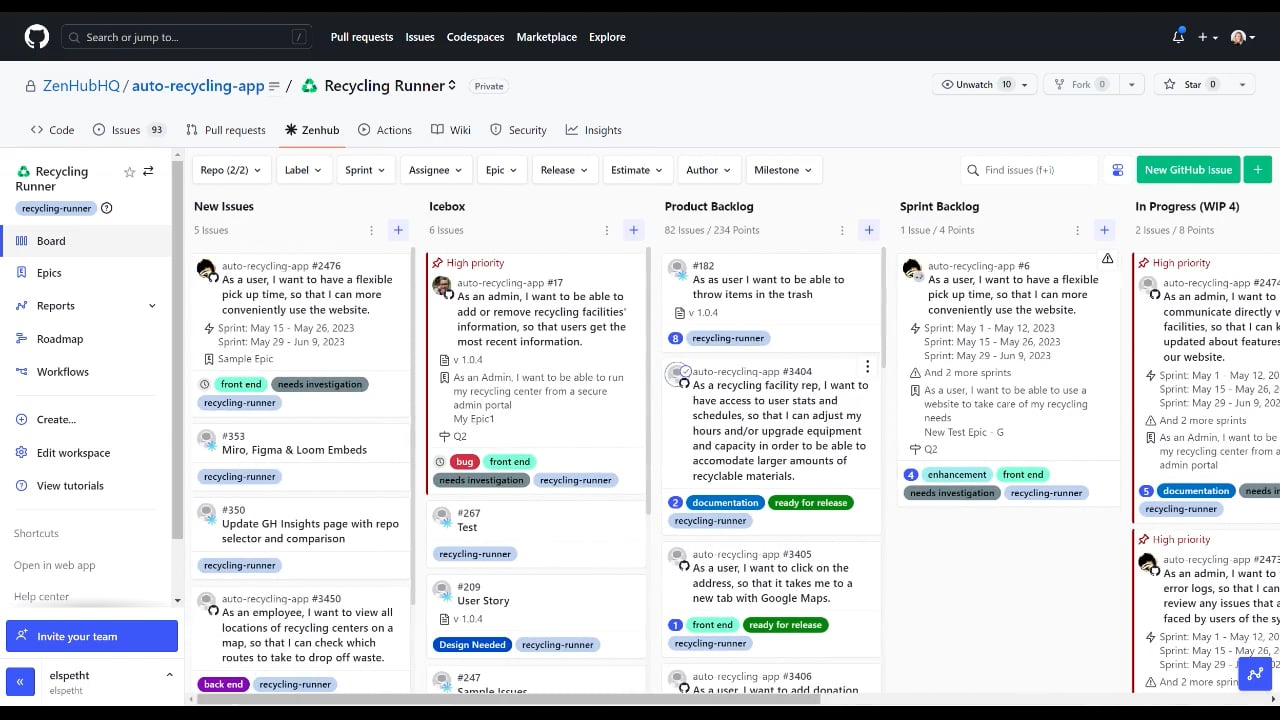This screenshot has width=1280, height=720.
Task: Open the Milestone filter dropdown
Action: click(x=782, y=170)
